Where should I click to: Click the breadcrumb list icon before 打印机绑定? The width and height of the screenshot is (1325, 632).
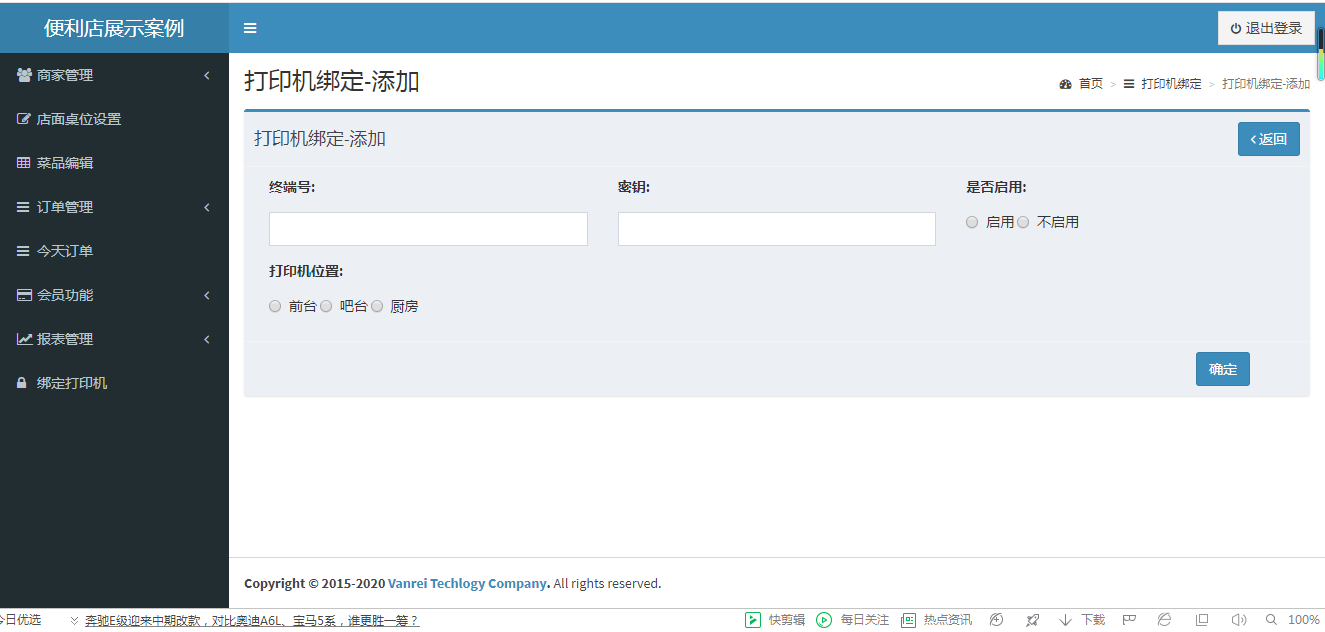pos(1129,84)
